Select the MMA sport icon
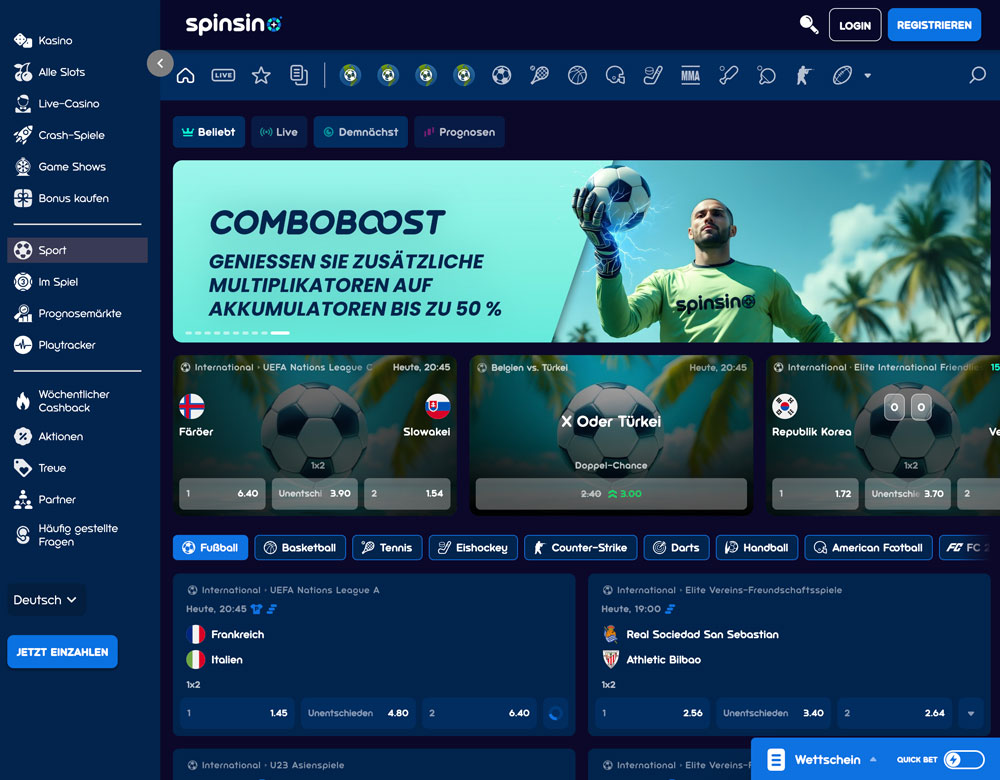Viewport: 1000px width, 780px height. [690, 75]
